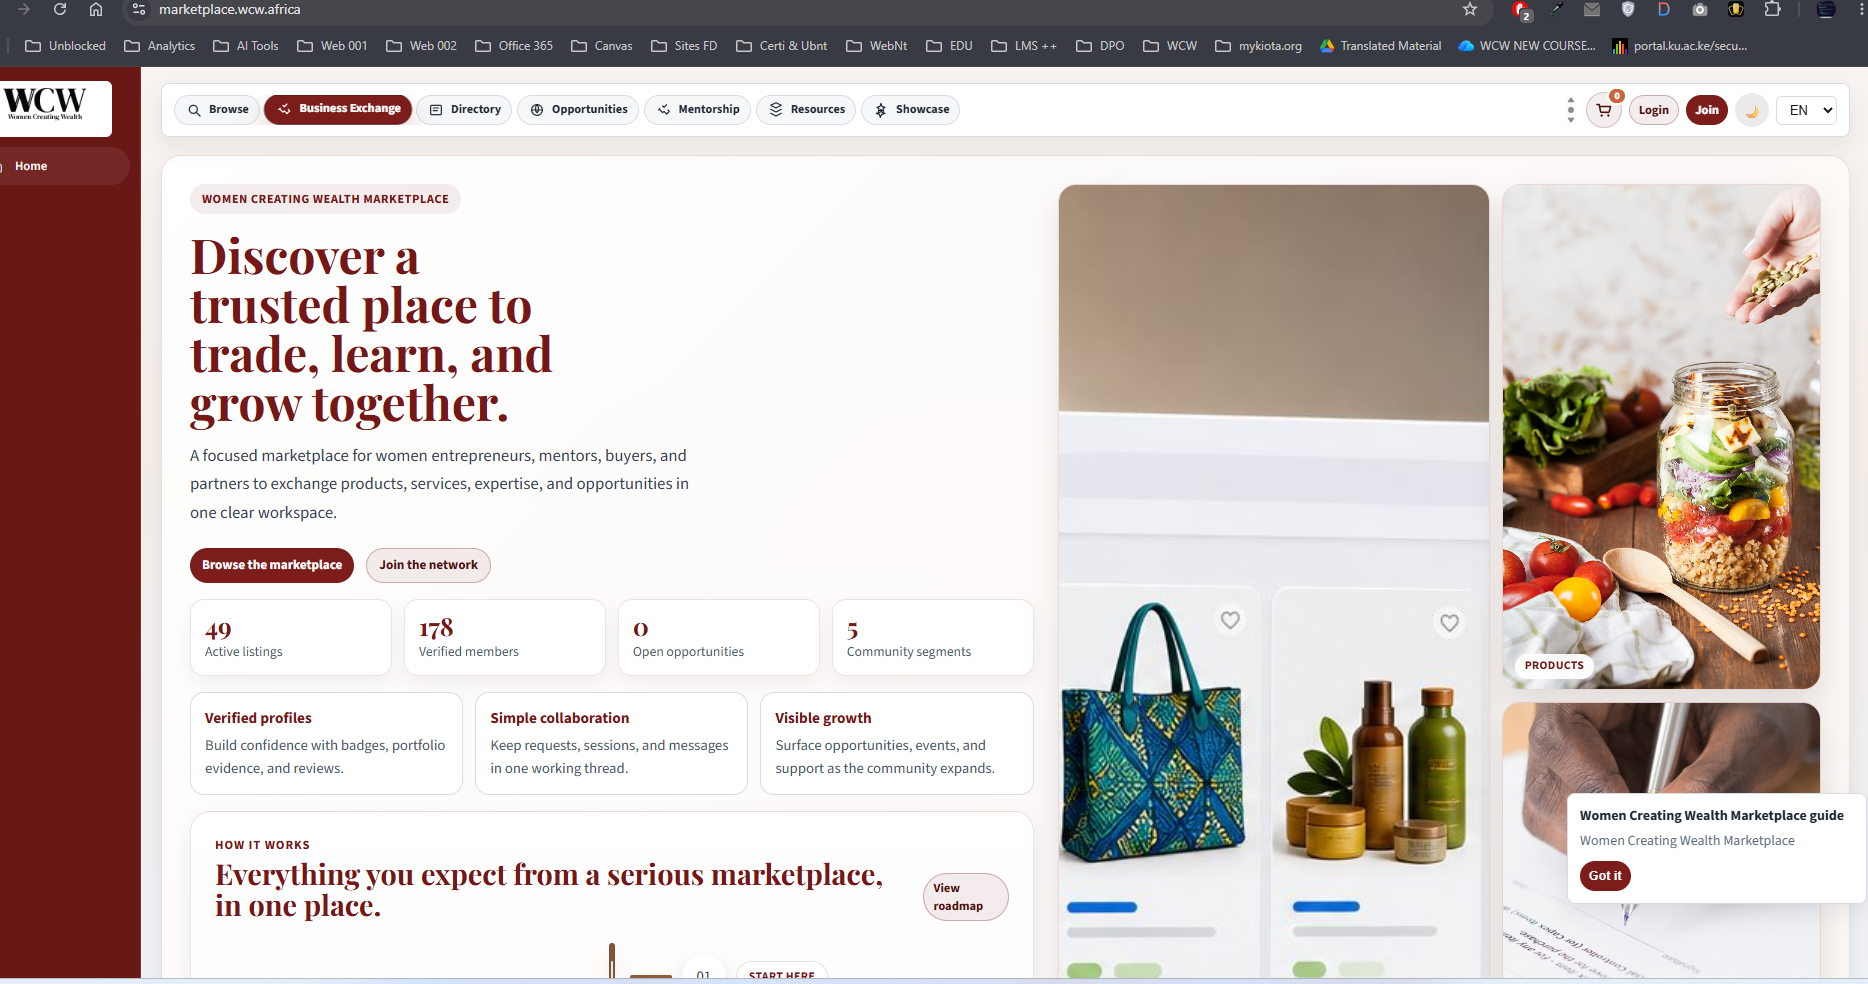The width and height of the screenshot is (1868, 984).
Task: Open the Mentorship nav item
Action: 698,109
